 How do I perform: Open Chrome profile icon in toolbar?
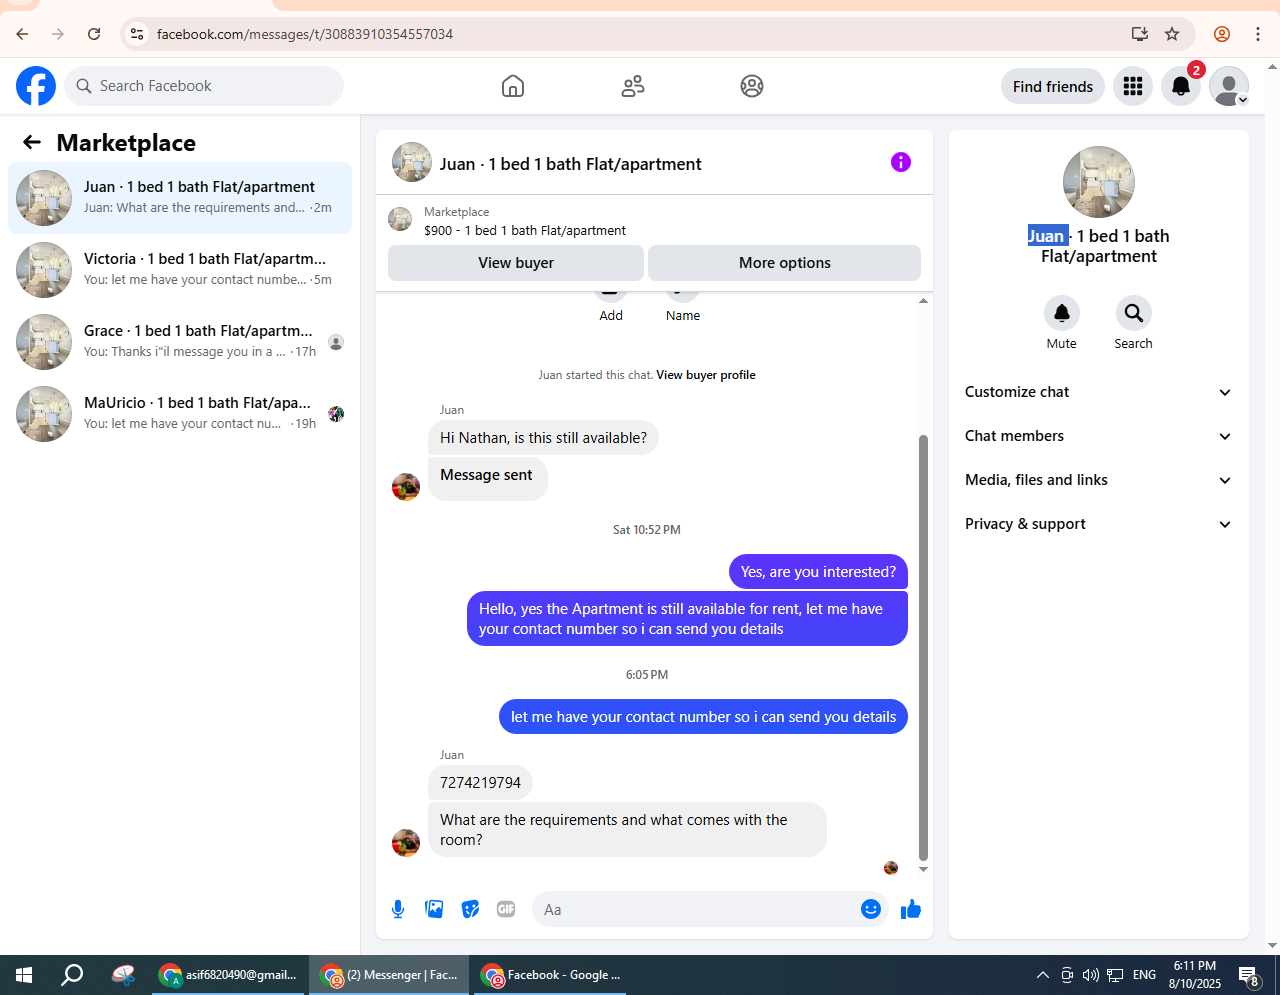pos(1222,34)
